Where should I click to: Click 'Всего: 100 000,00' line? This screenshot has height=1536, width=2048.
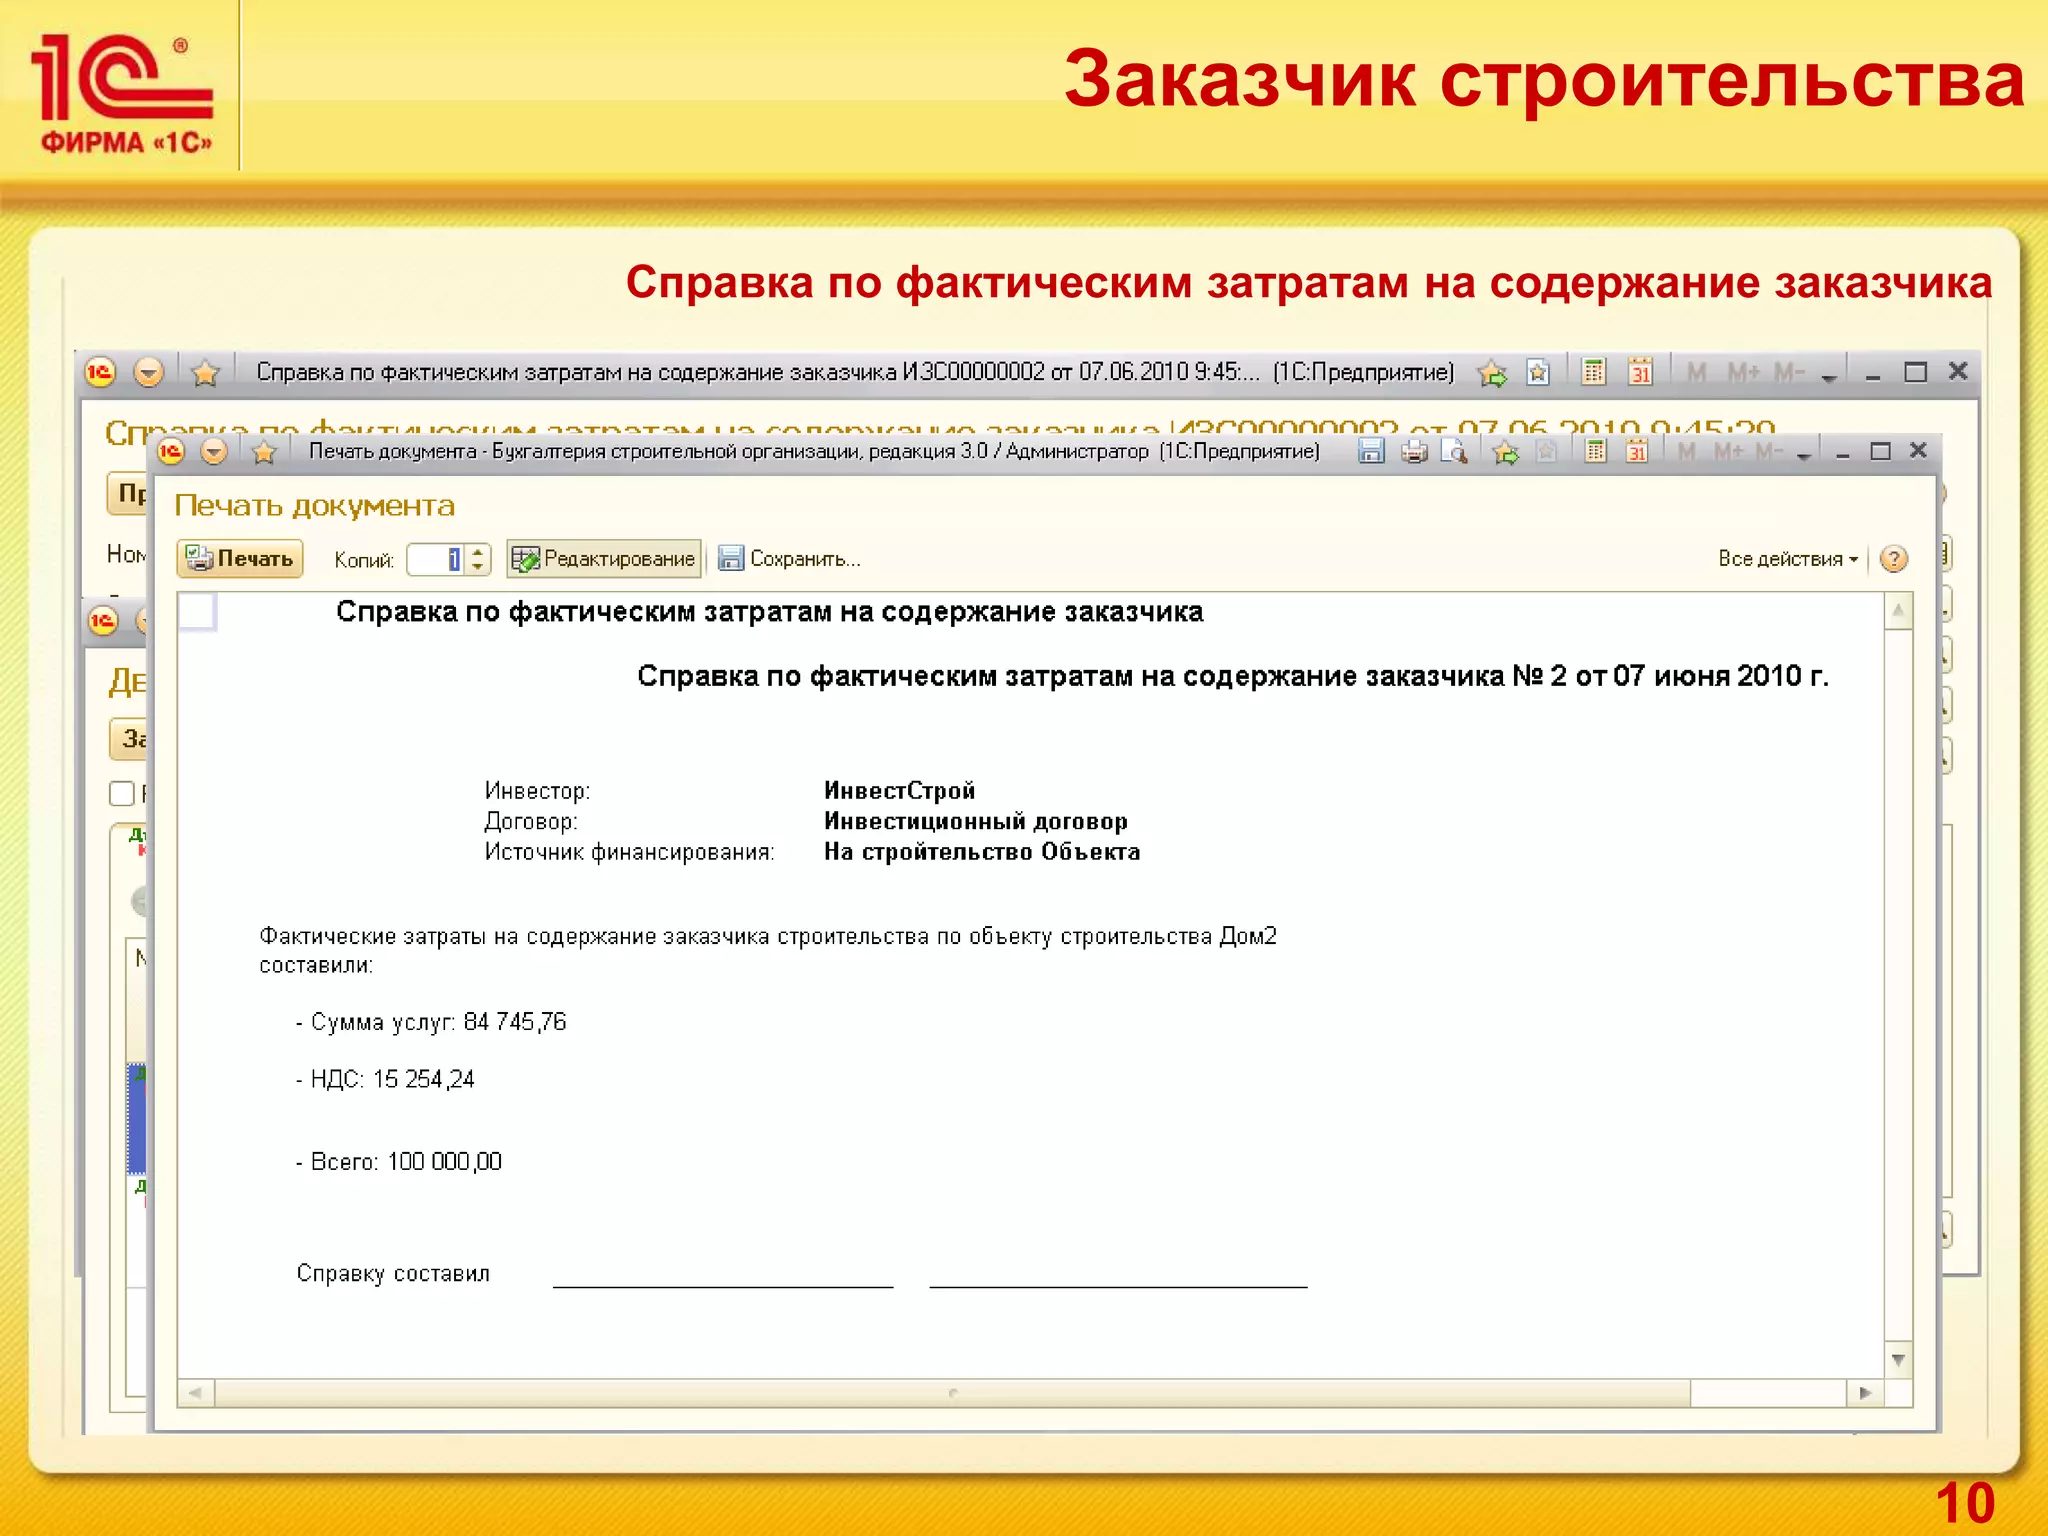[x=400, y=1162]
